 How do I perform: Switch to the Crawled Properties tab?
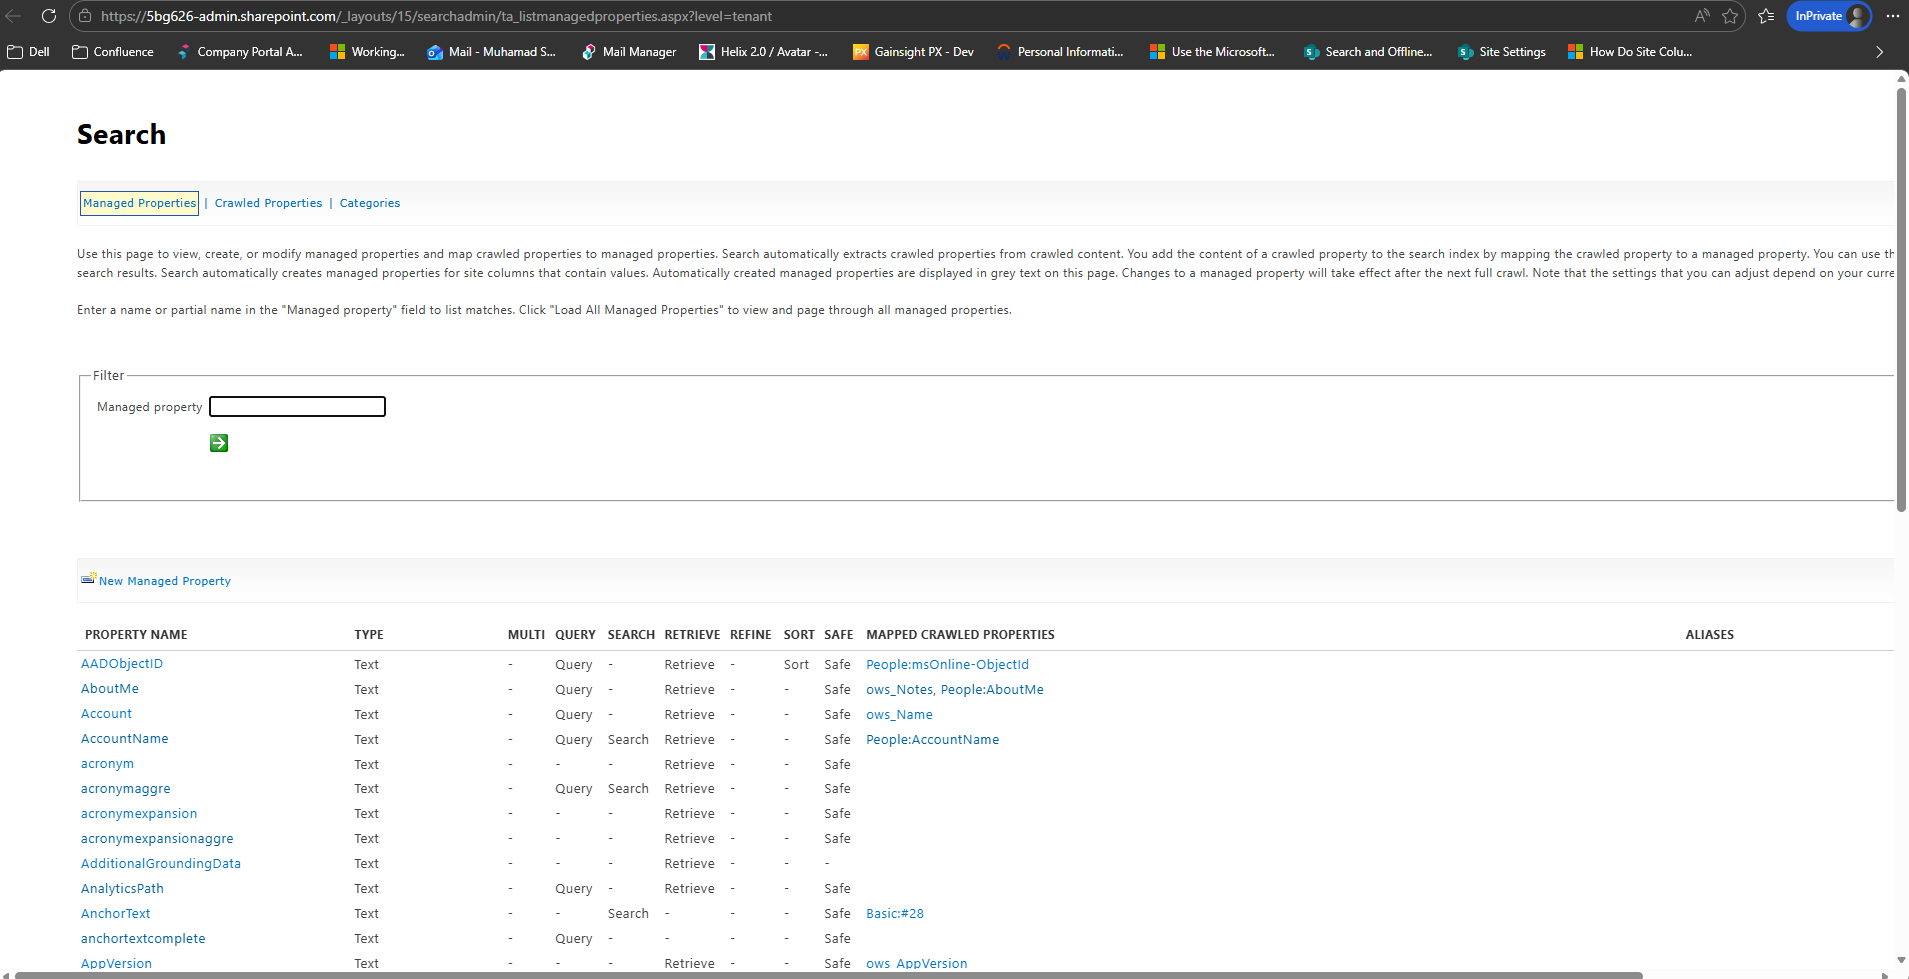point(268,203)
